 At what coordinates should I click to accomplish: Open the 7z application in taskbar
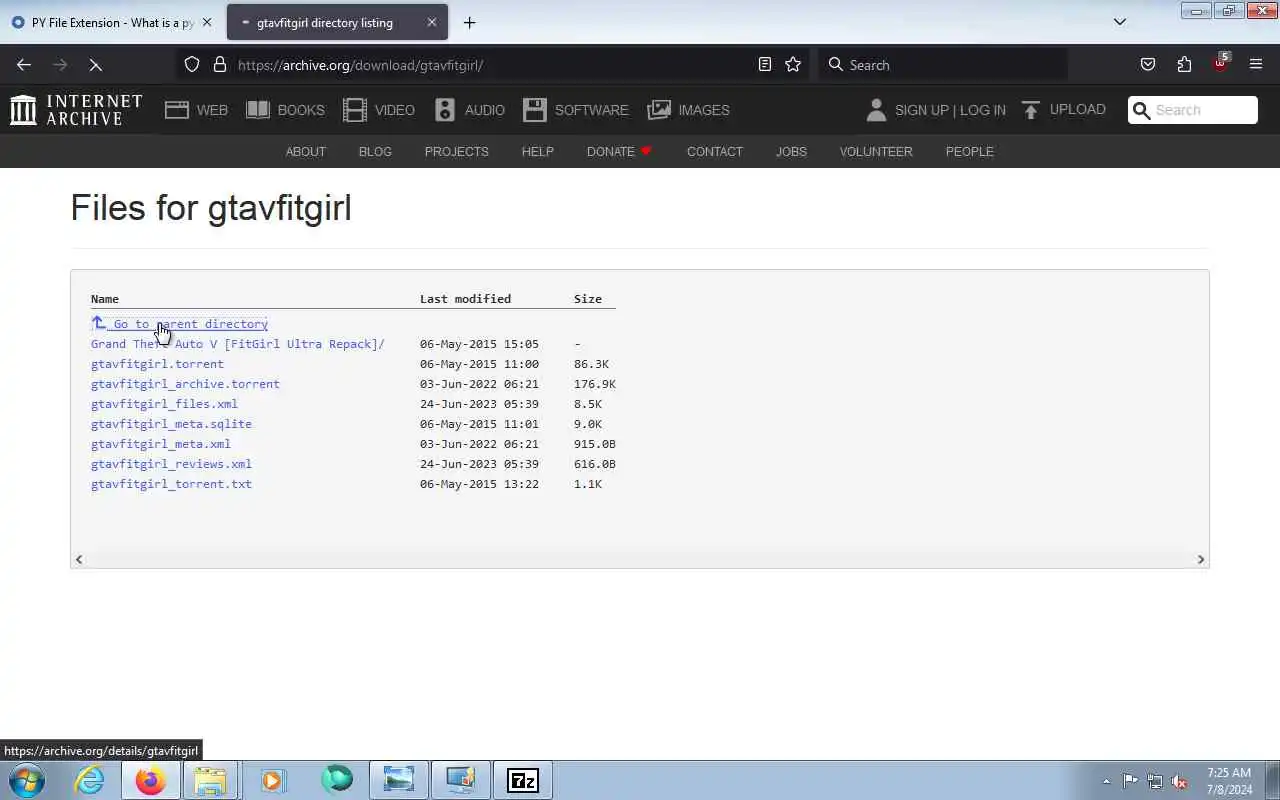point(522,780)
